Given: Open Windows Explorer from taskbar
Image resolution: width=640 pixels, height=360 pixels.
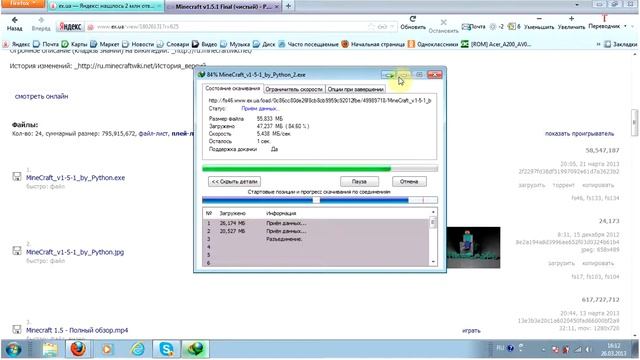Looking at the screenshot, I should [x=50, y=350].
